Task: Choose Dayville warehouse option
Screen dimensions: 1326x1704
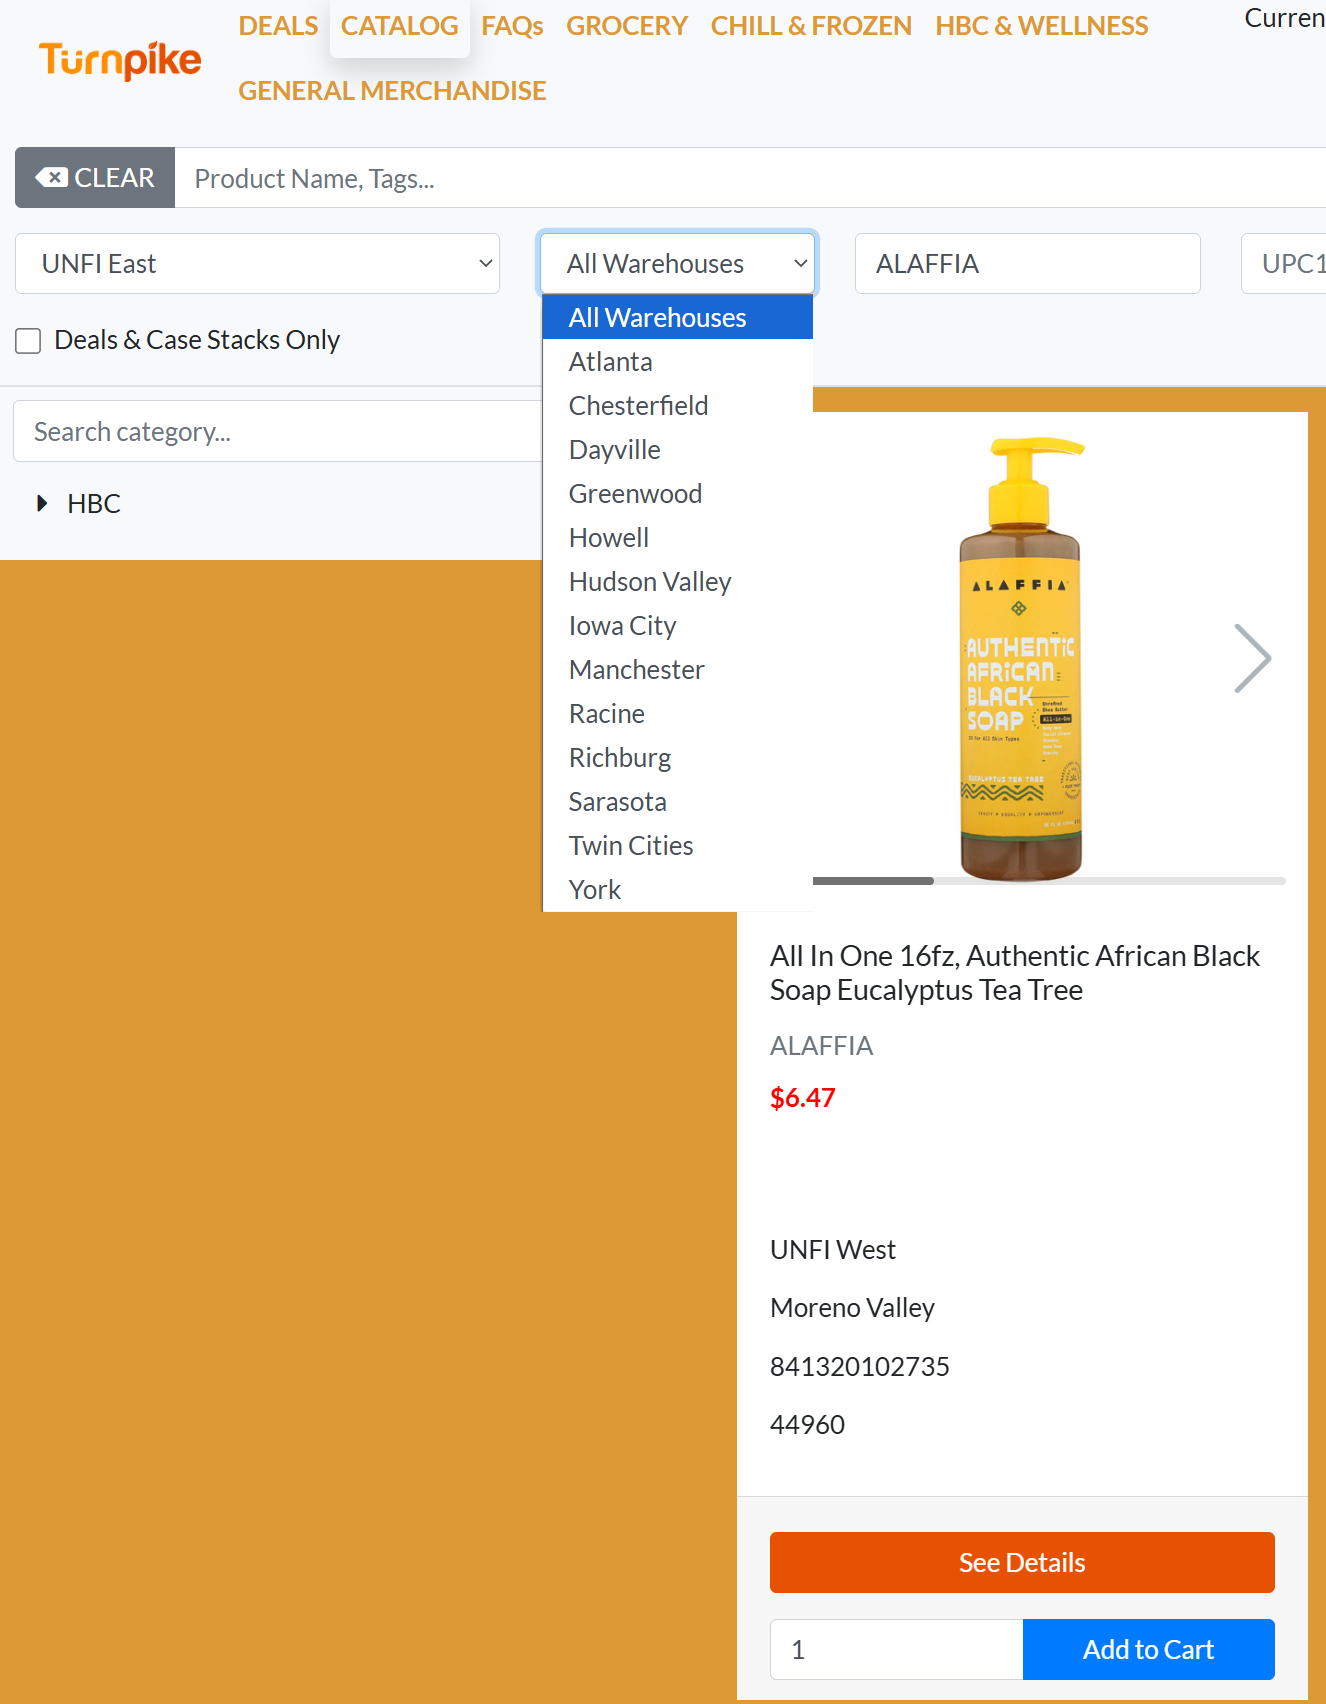Action: tap(678, 449)
